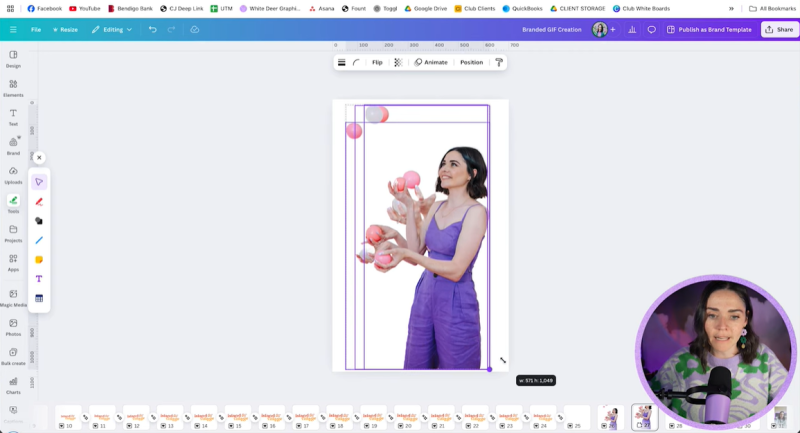Open the Asana bookmark
This screenshot has height=433, width=800.
322,9
